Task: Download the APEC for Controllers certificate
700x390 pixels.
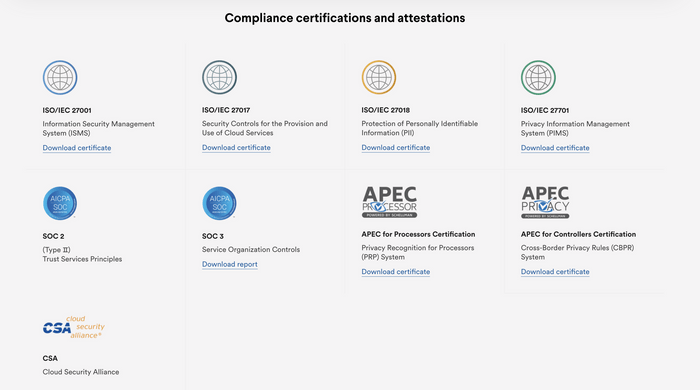Action: tap(555, 271)
